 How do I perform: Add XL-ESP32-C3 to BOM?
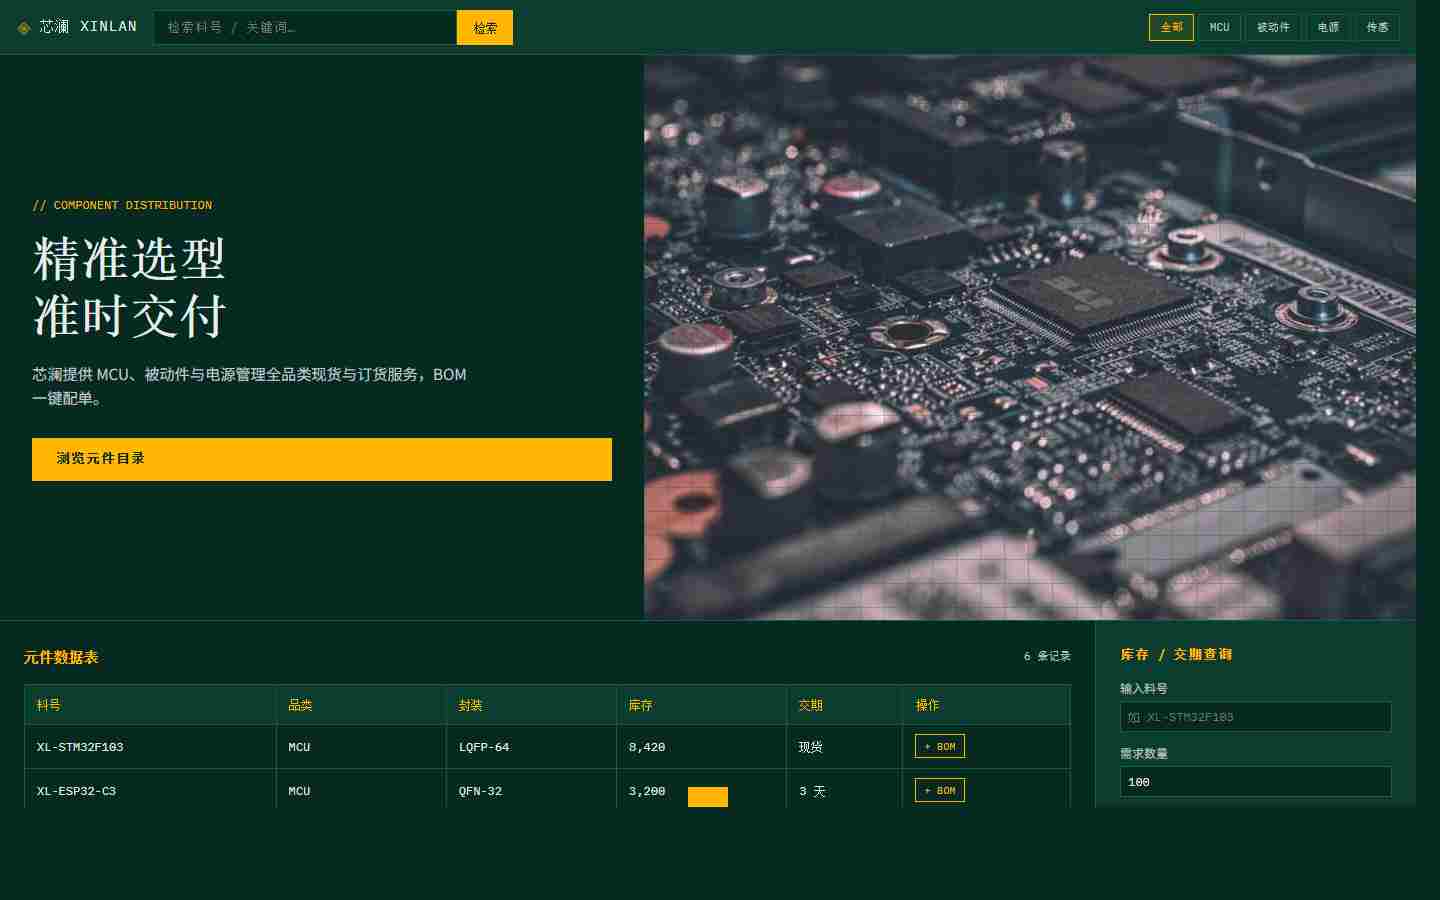click(940, 790)
